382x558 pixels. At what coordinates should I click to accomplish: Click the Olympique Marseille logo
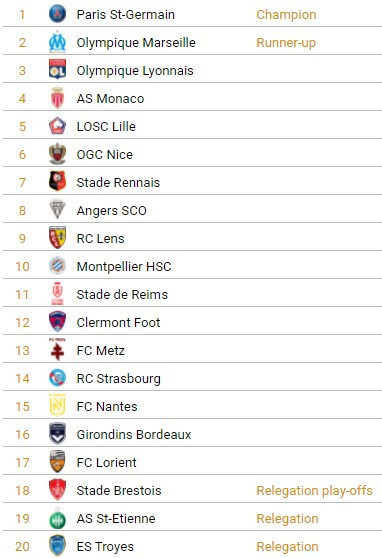click(57, 42)
